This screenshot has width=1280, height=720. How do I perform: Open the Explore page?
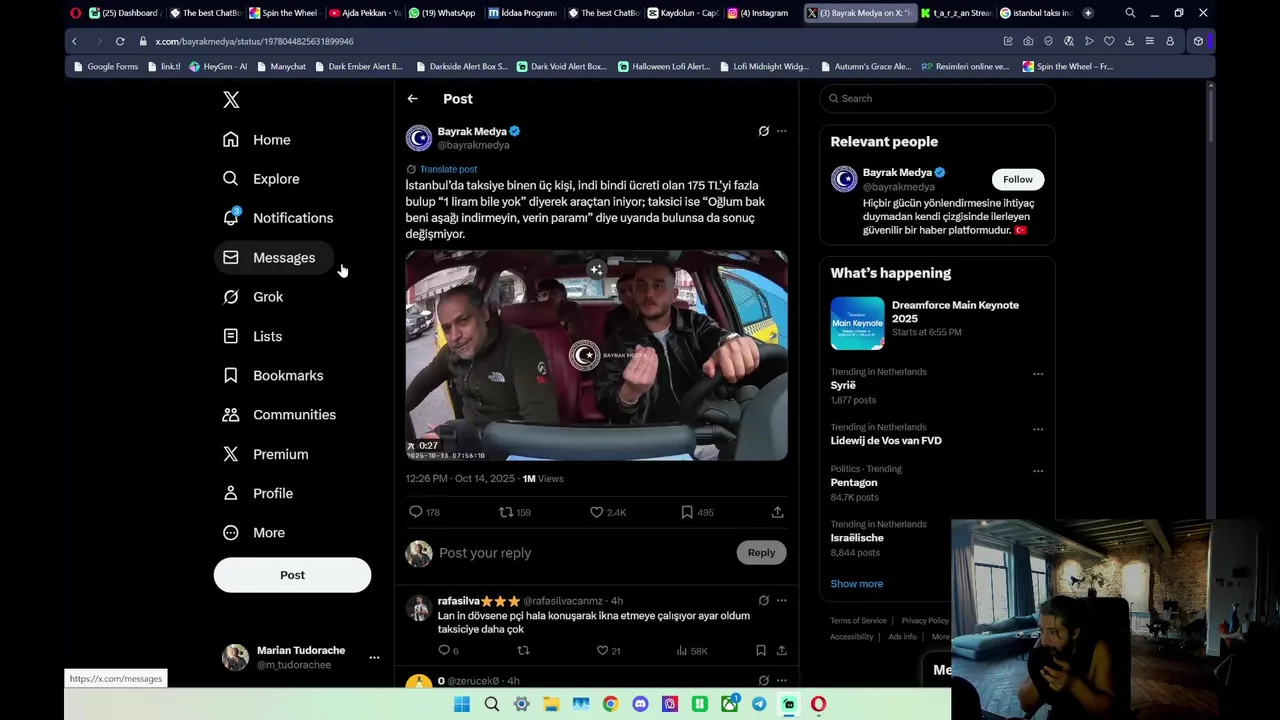coord(261,179)
